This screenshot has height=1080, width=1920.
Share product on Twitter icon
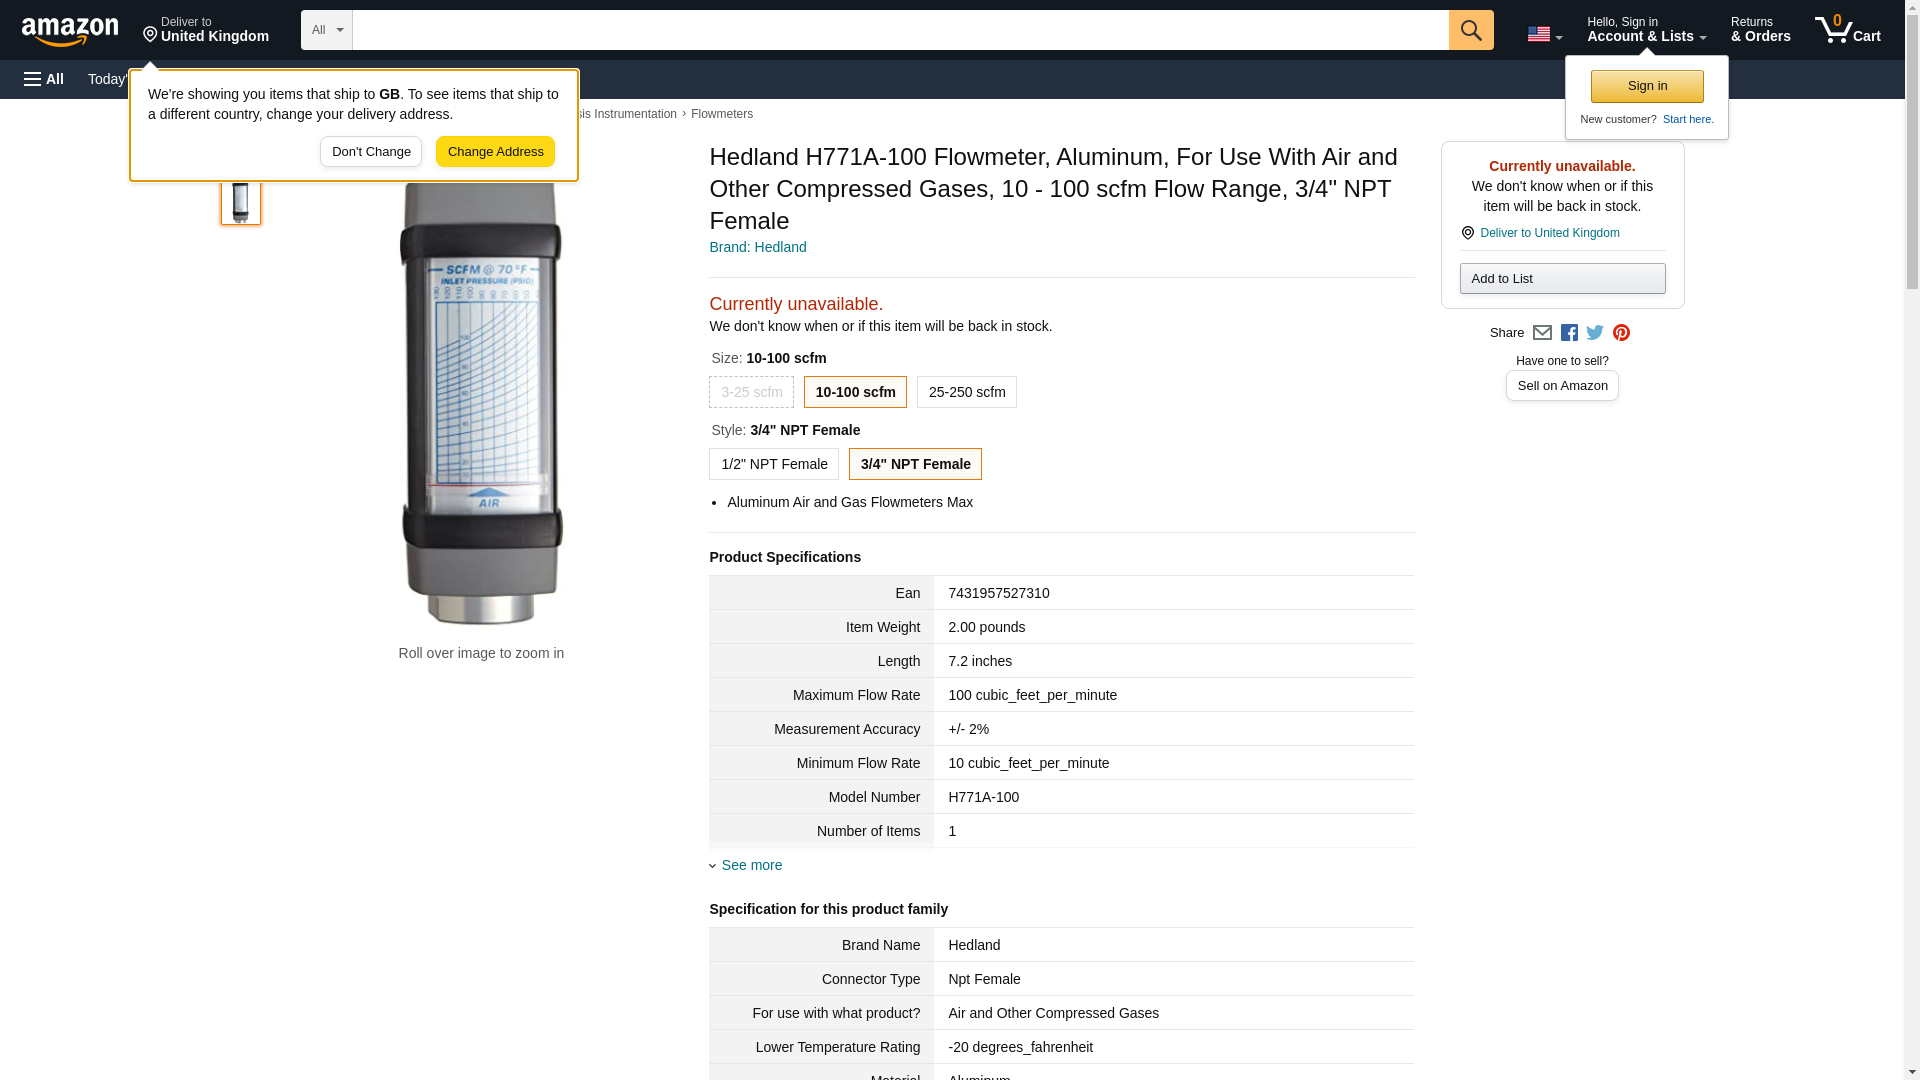[x=1595, y=333]
